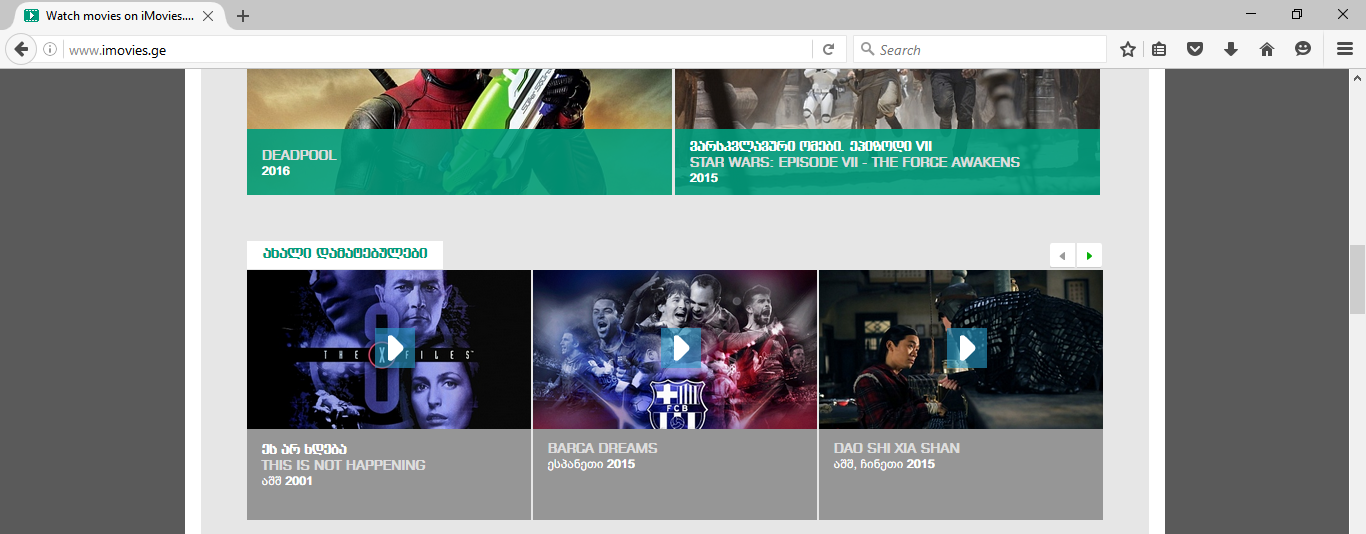
Task: Show next newly added movies green arrow
Action: [1089, 255]
